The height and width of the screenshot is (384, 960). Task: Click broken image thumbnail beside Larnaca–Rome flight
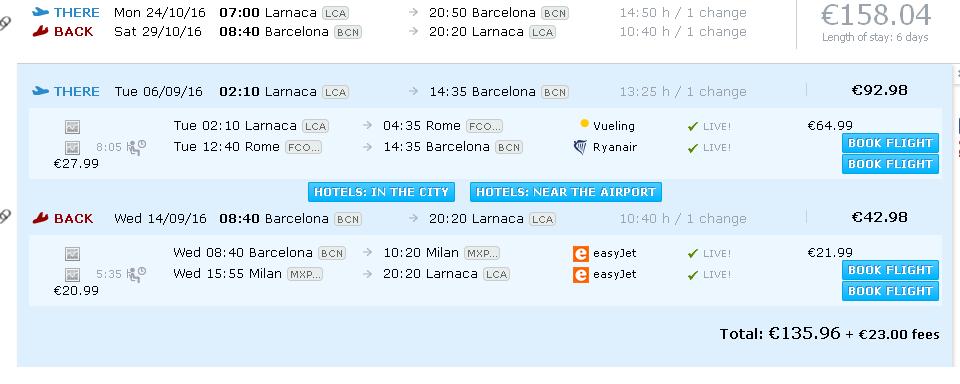coord(72,127)
